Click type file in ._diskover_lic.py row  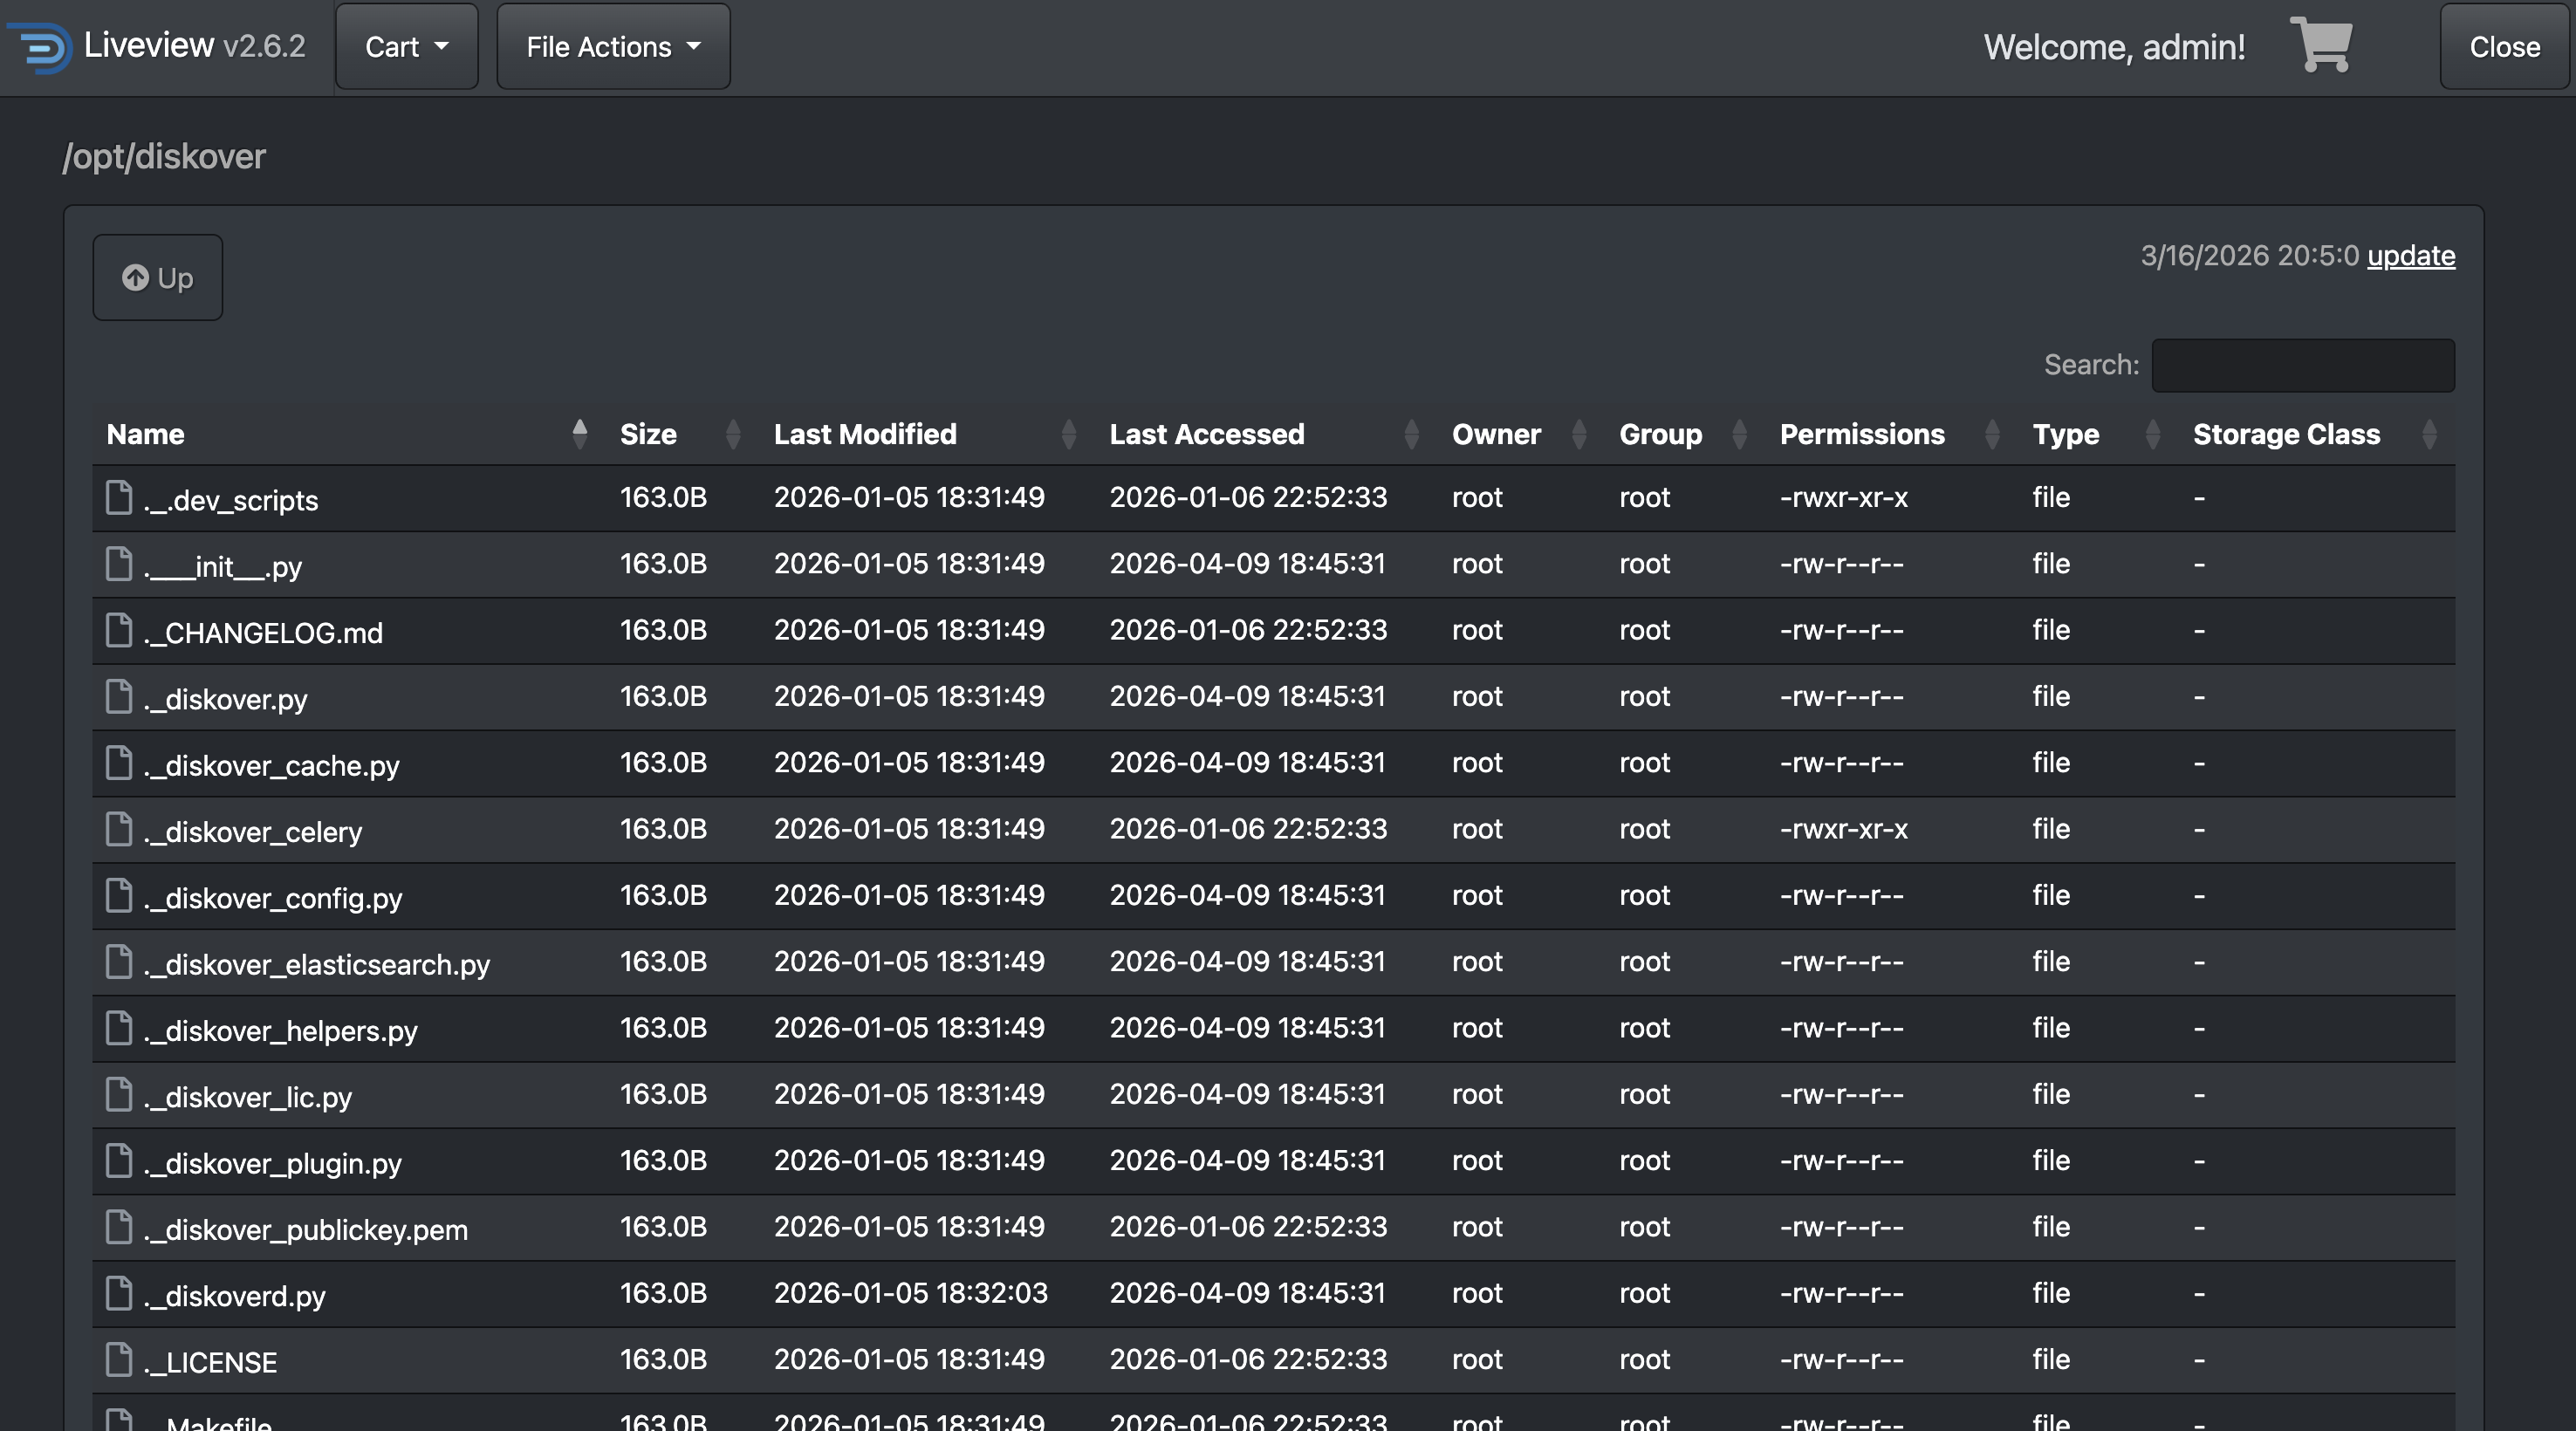[x=2050, y=1094]
